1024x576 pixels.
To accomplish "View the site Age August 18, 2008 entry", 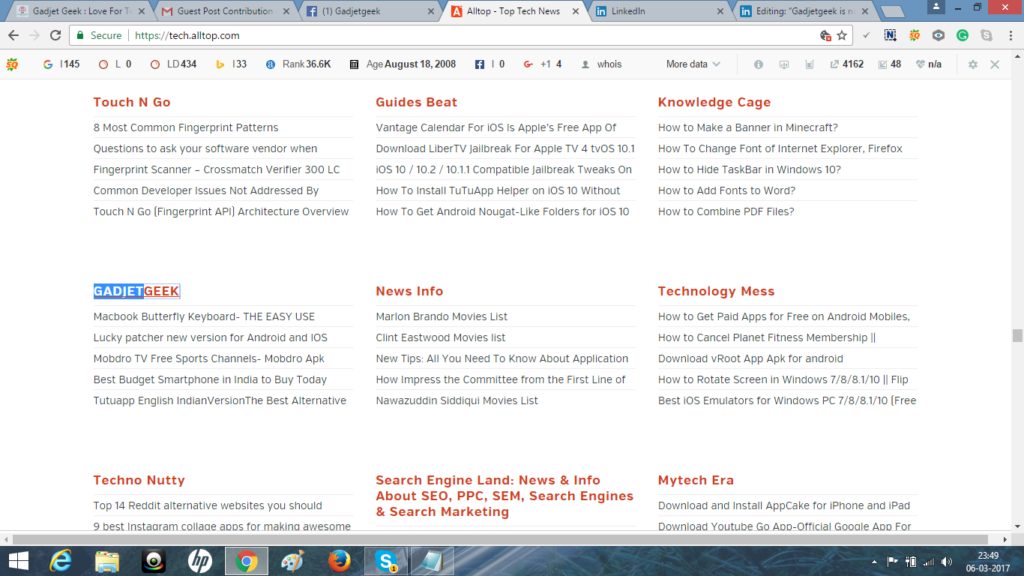I will pyautogui.click(x=402, y=64).
